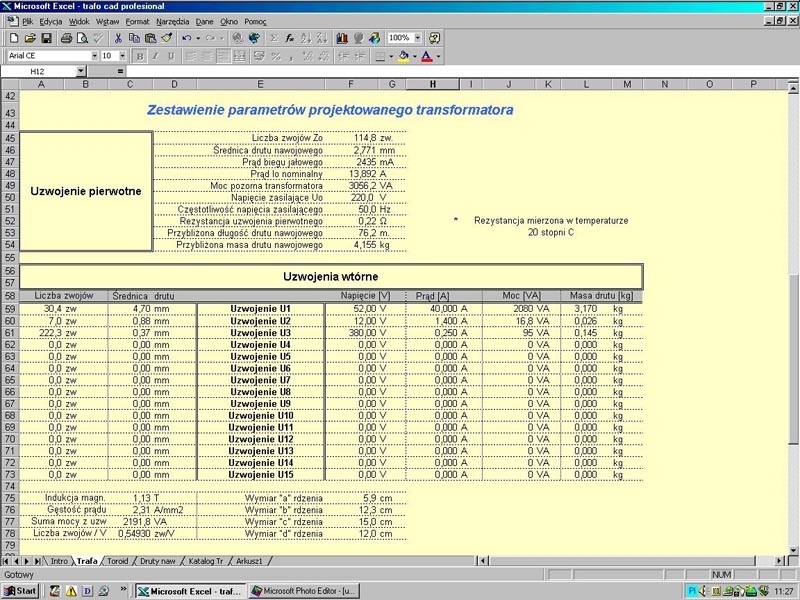Toggle Bold formatting button
The height and width of the screenshot is (600, 800).
point(140,56)
